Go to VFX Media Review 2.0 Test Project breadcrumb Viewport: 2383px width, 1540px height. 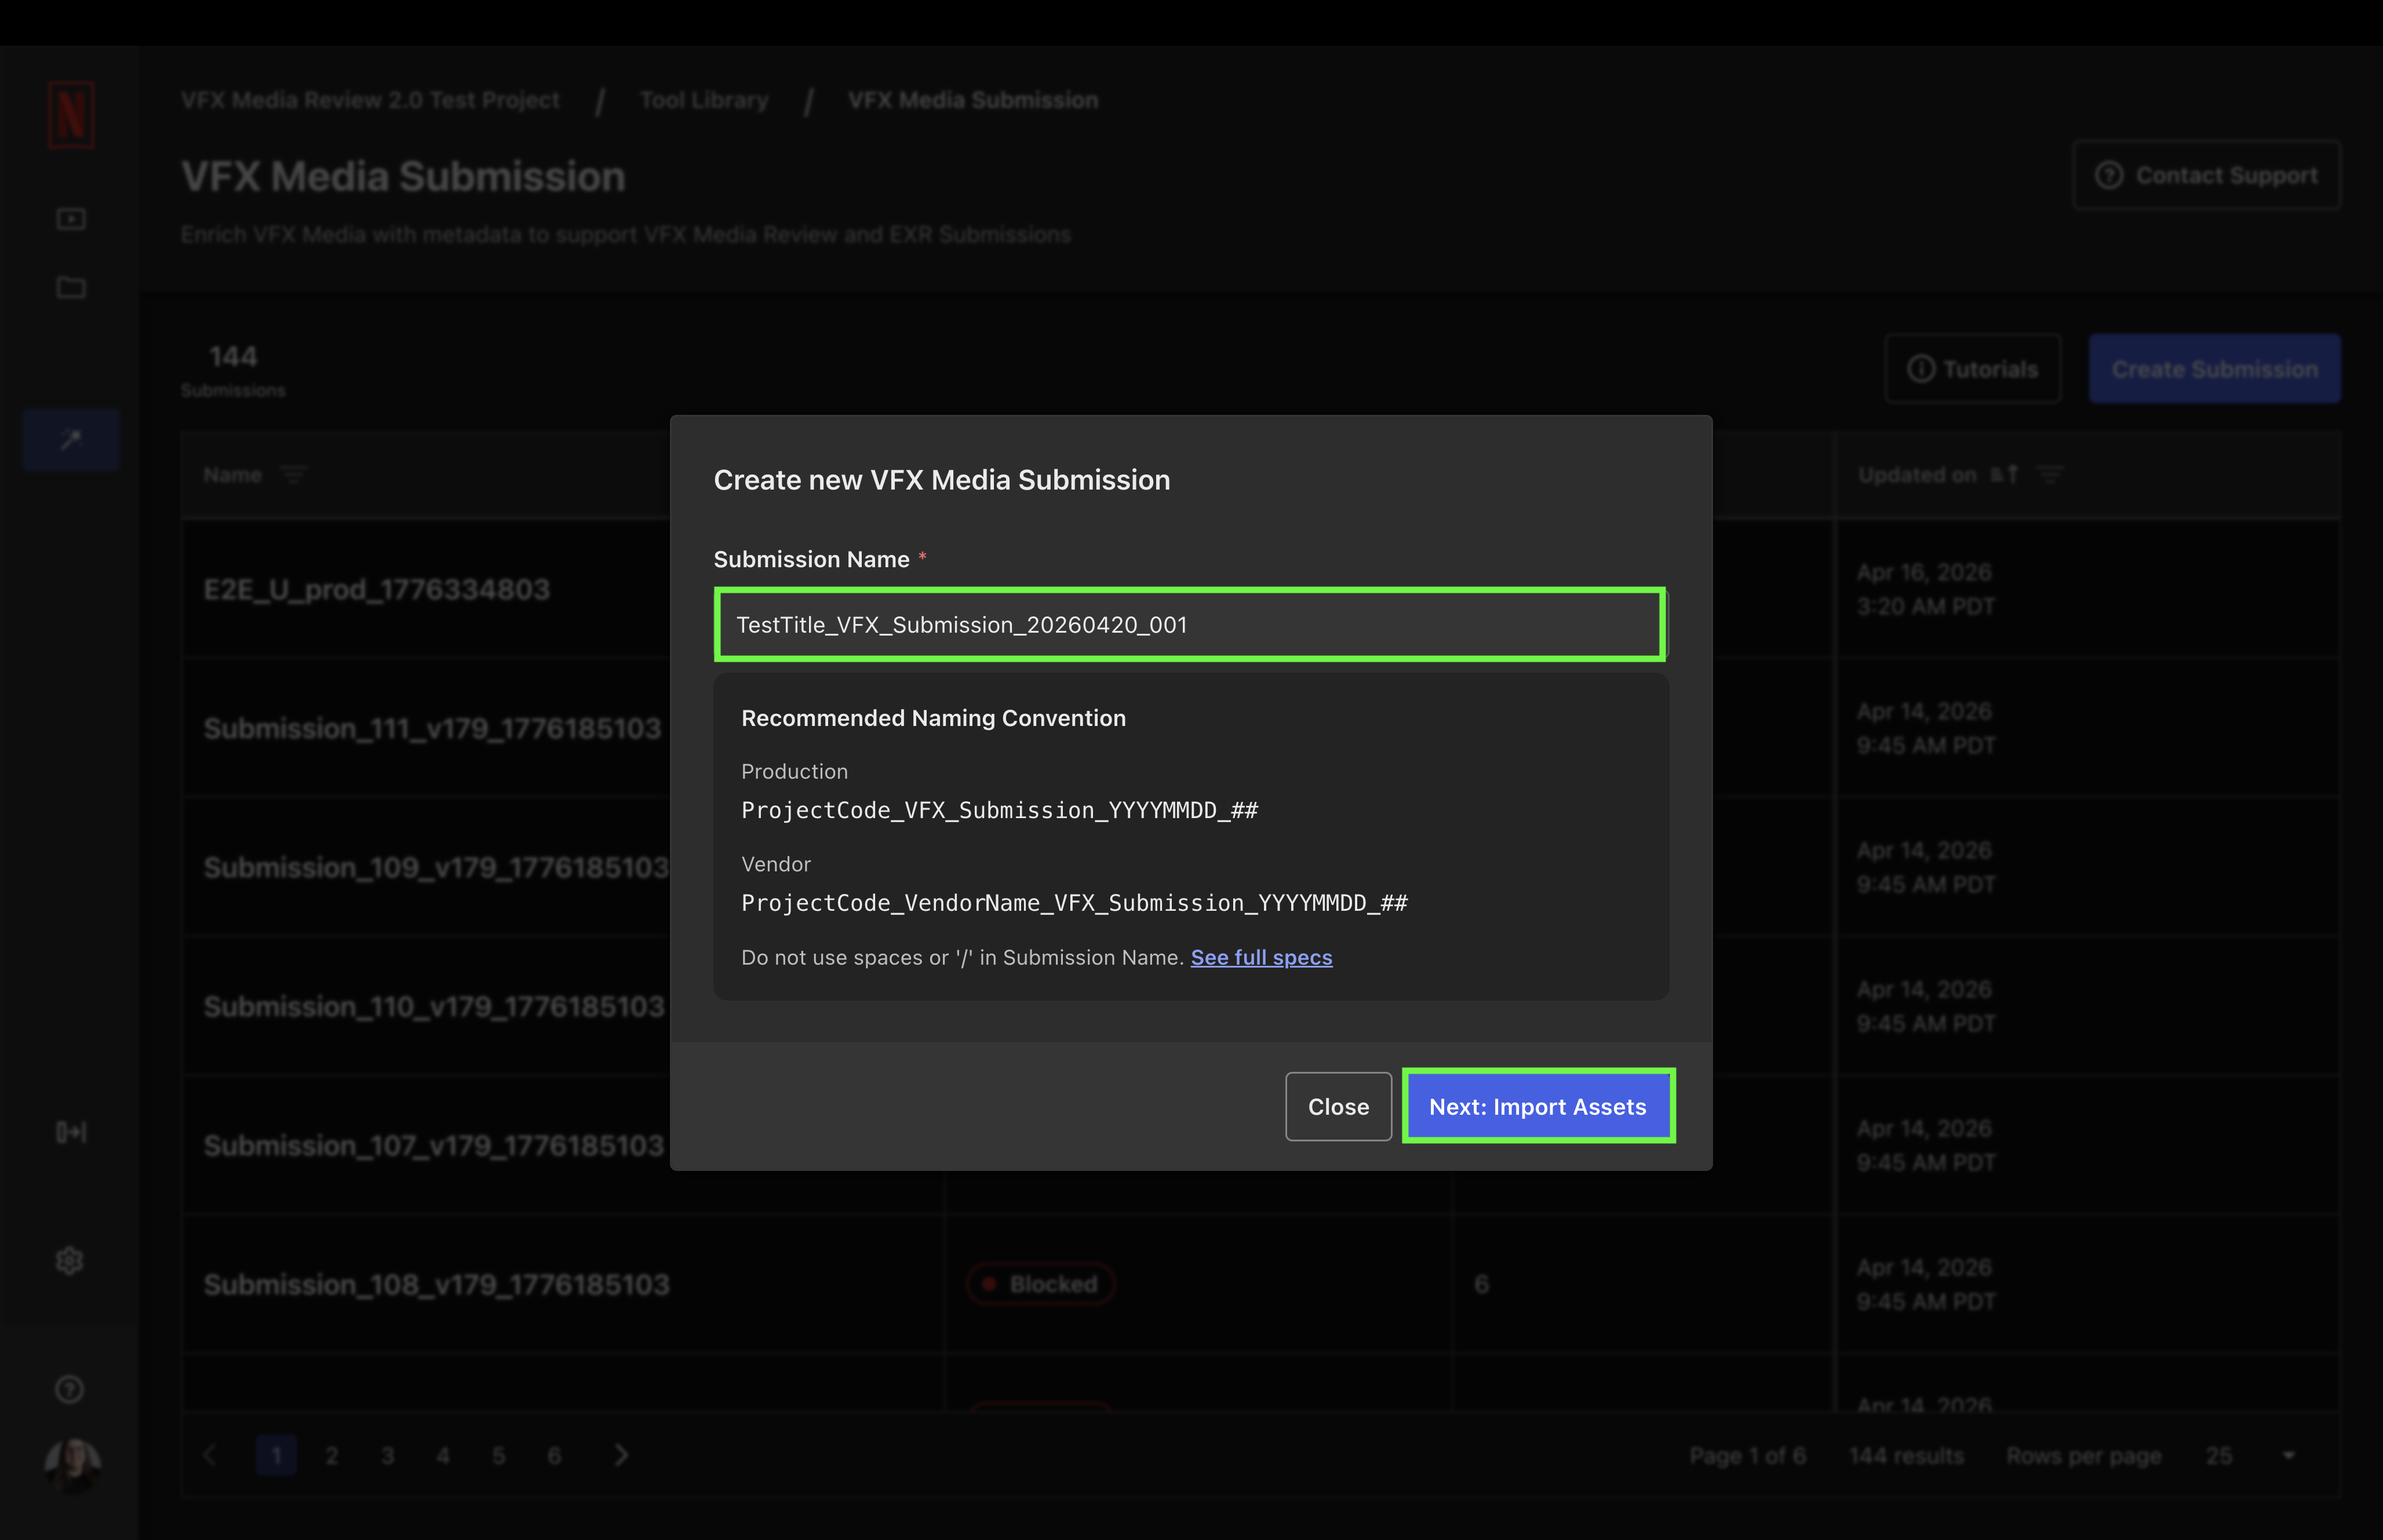point(370,100)
